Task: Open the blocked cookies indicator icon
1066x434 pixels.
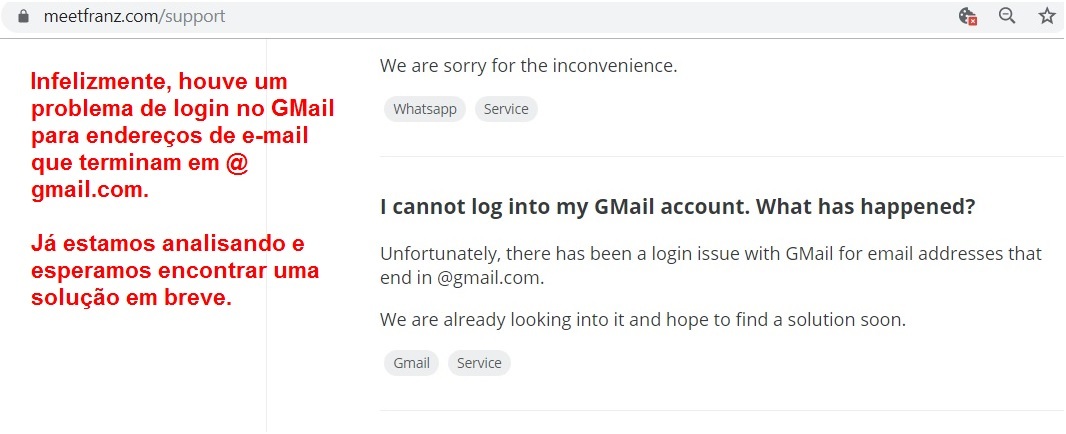Action: click(967, 16)
